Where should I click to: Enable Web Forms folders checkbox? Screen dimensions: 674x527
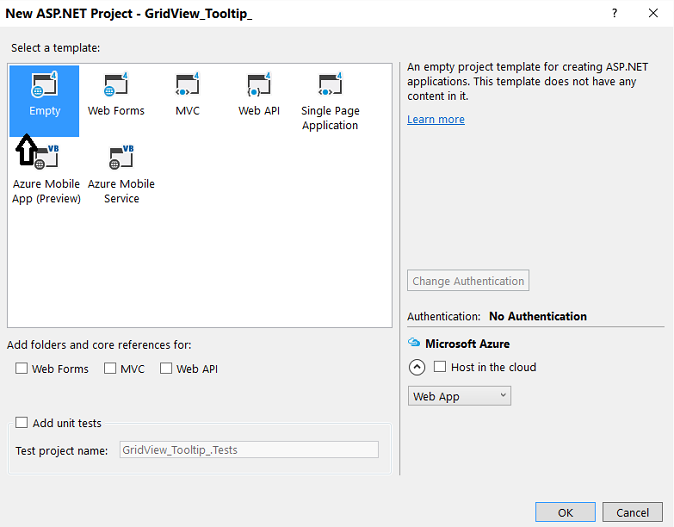(21, 368)
